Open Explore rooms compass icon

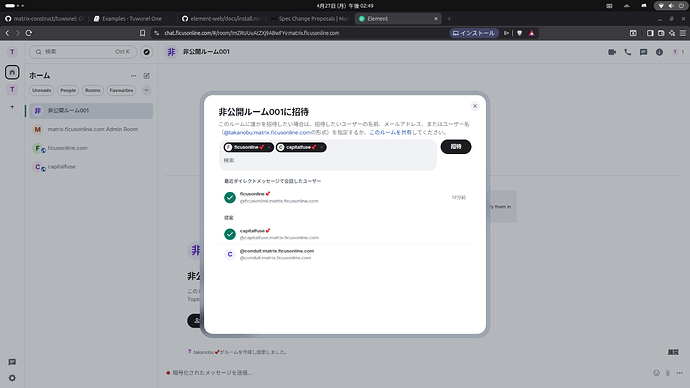147,52
